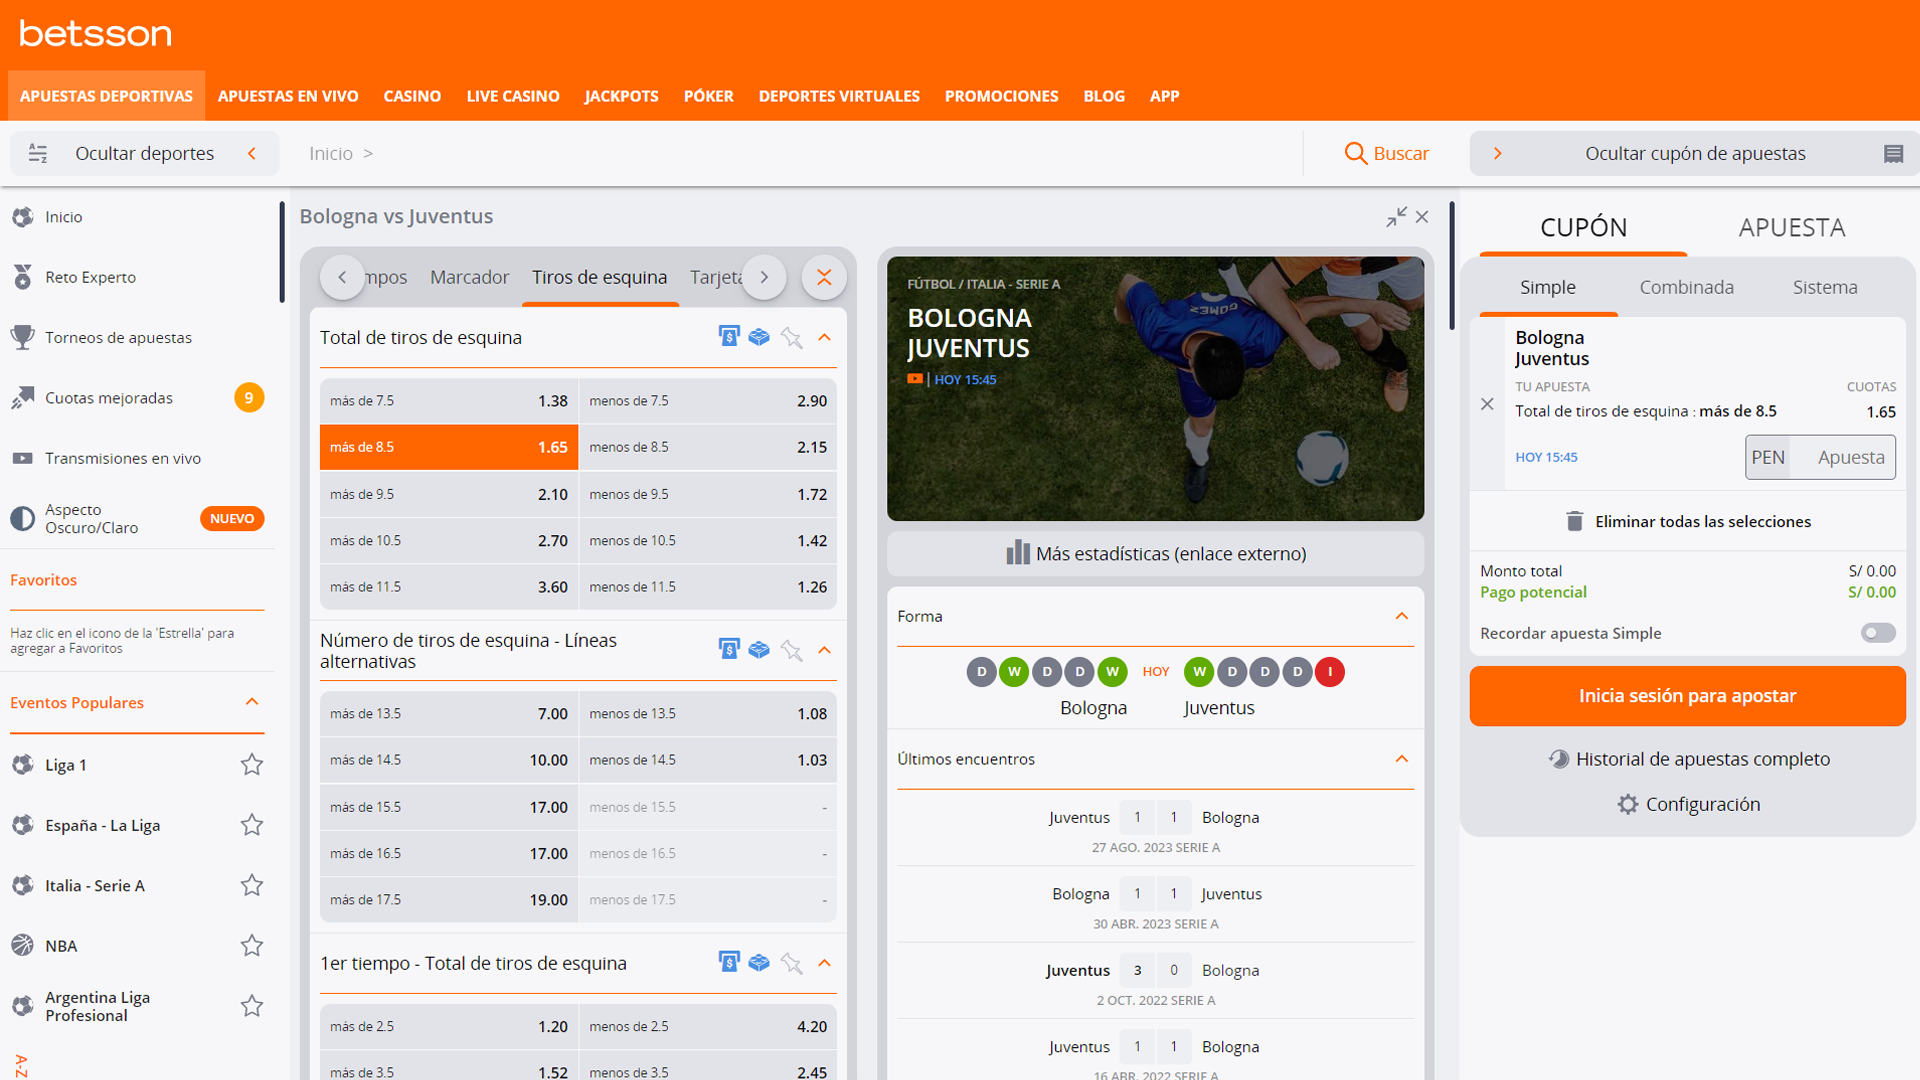Click the bet slip list icon
The width and height of the screenshot is (1920, 1080).
pos(1893,153)
